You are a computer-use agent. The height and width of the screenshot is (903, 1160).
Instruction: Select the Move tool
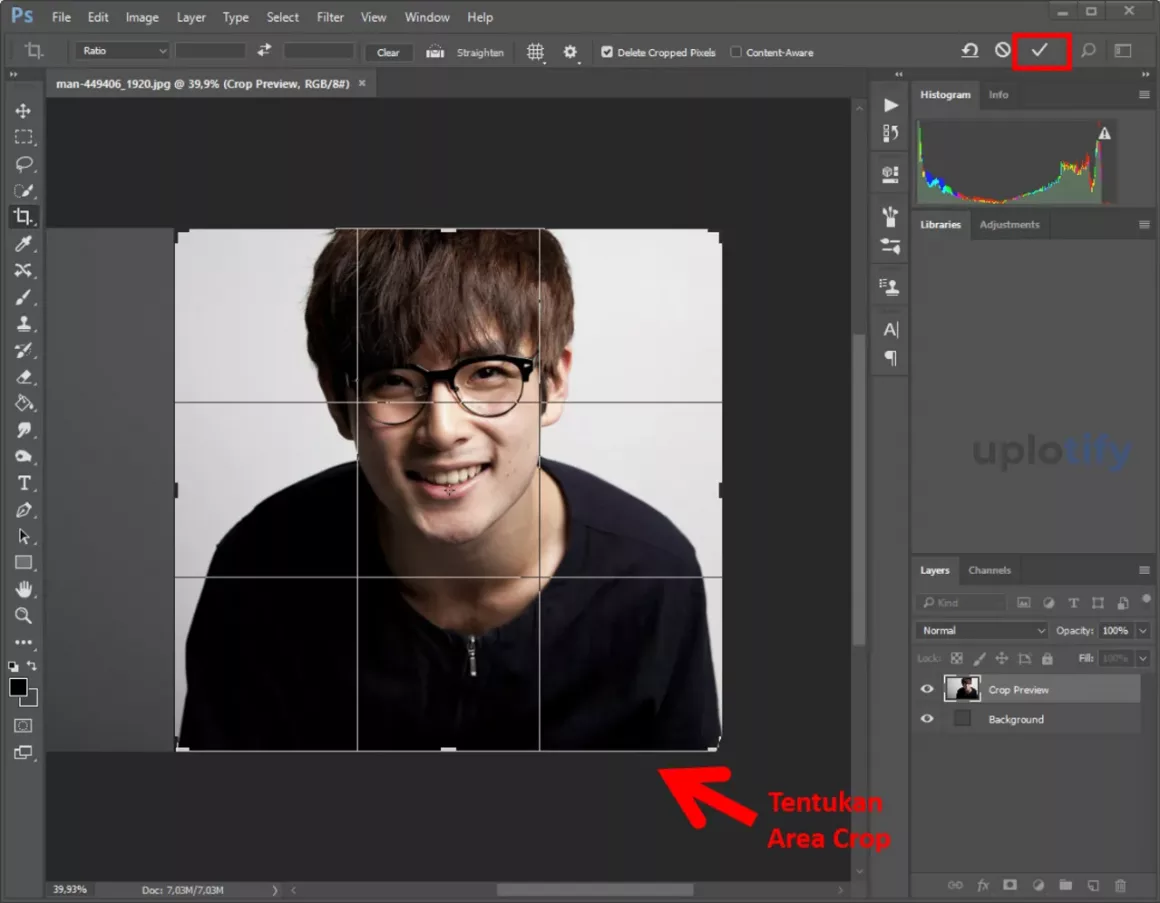click(x=23, y=111)
